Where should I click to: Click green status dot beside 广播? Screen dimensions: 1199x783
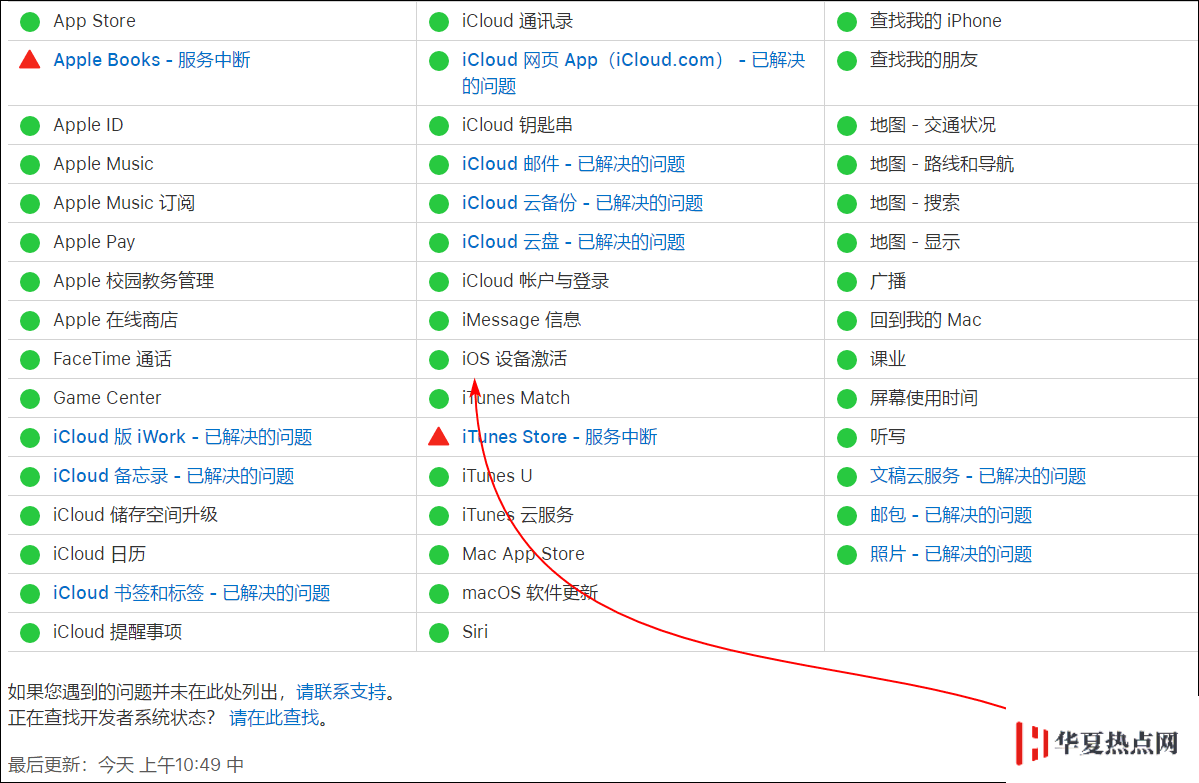click(847, 281)
